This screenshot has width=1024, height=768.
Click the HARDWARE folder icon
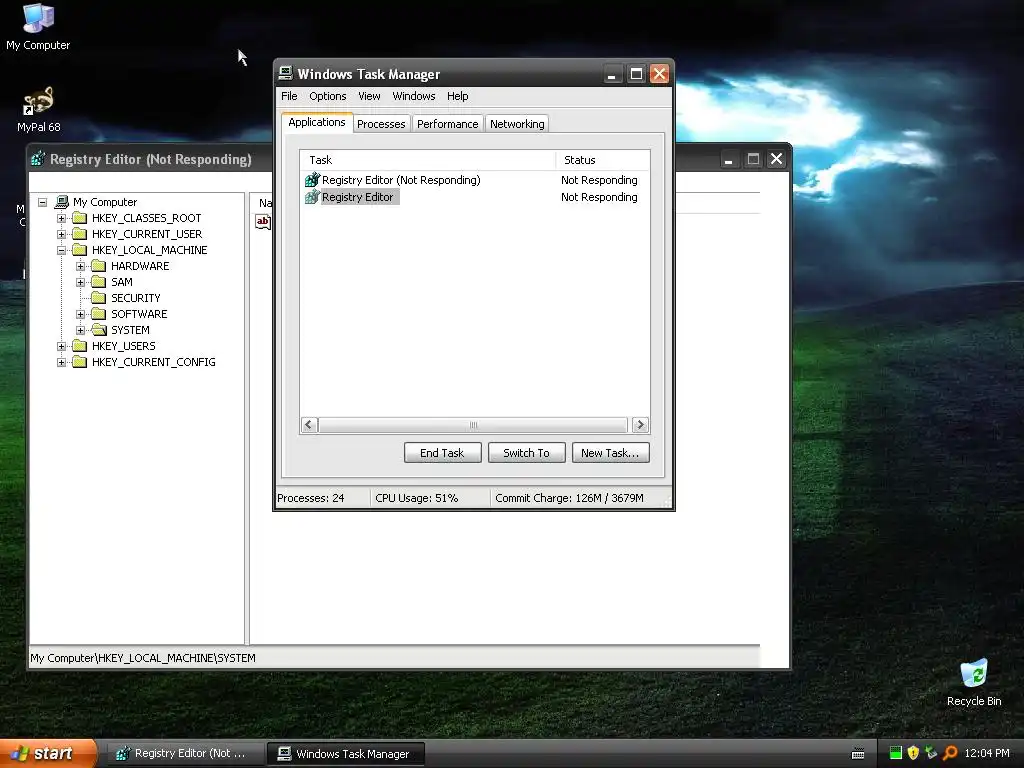pyautogui.click(x=99, y=266)
